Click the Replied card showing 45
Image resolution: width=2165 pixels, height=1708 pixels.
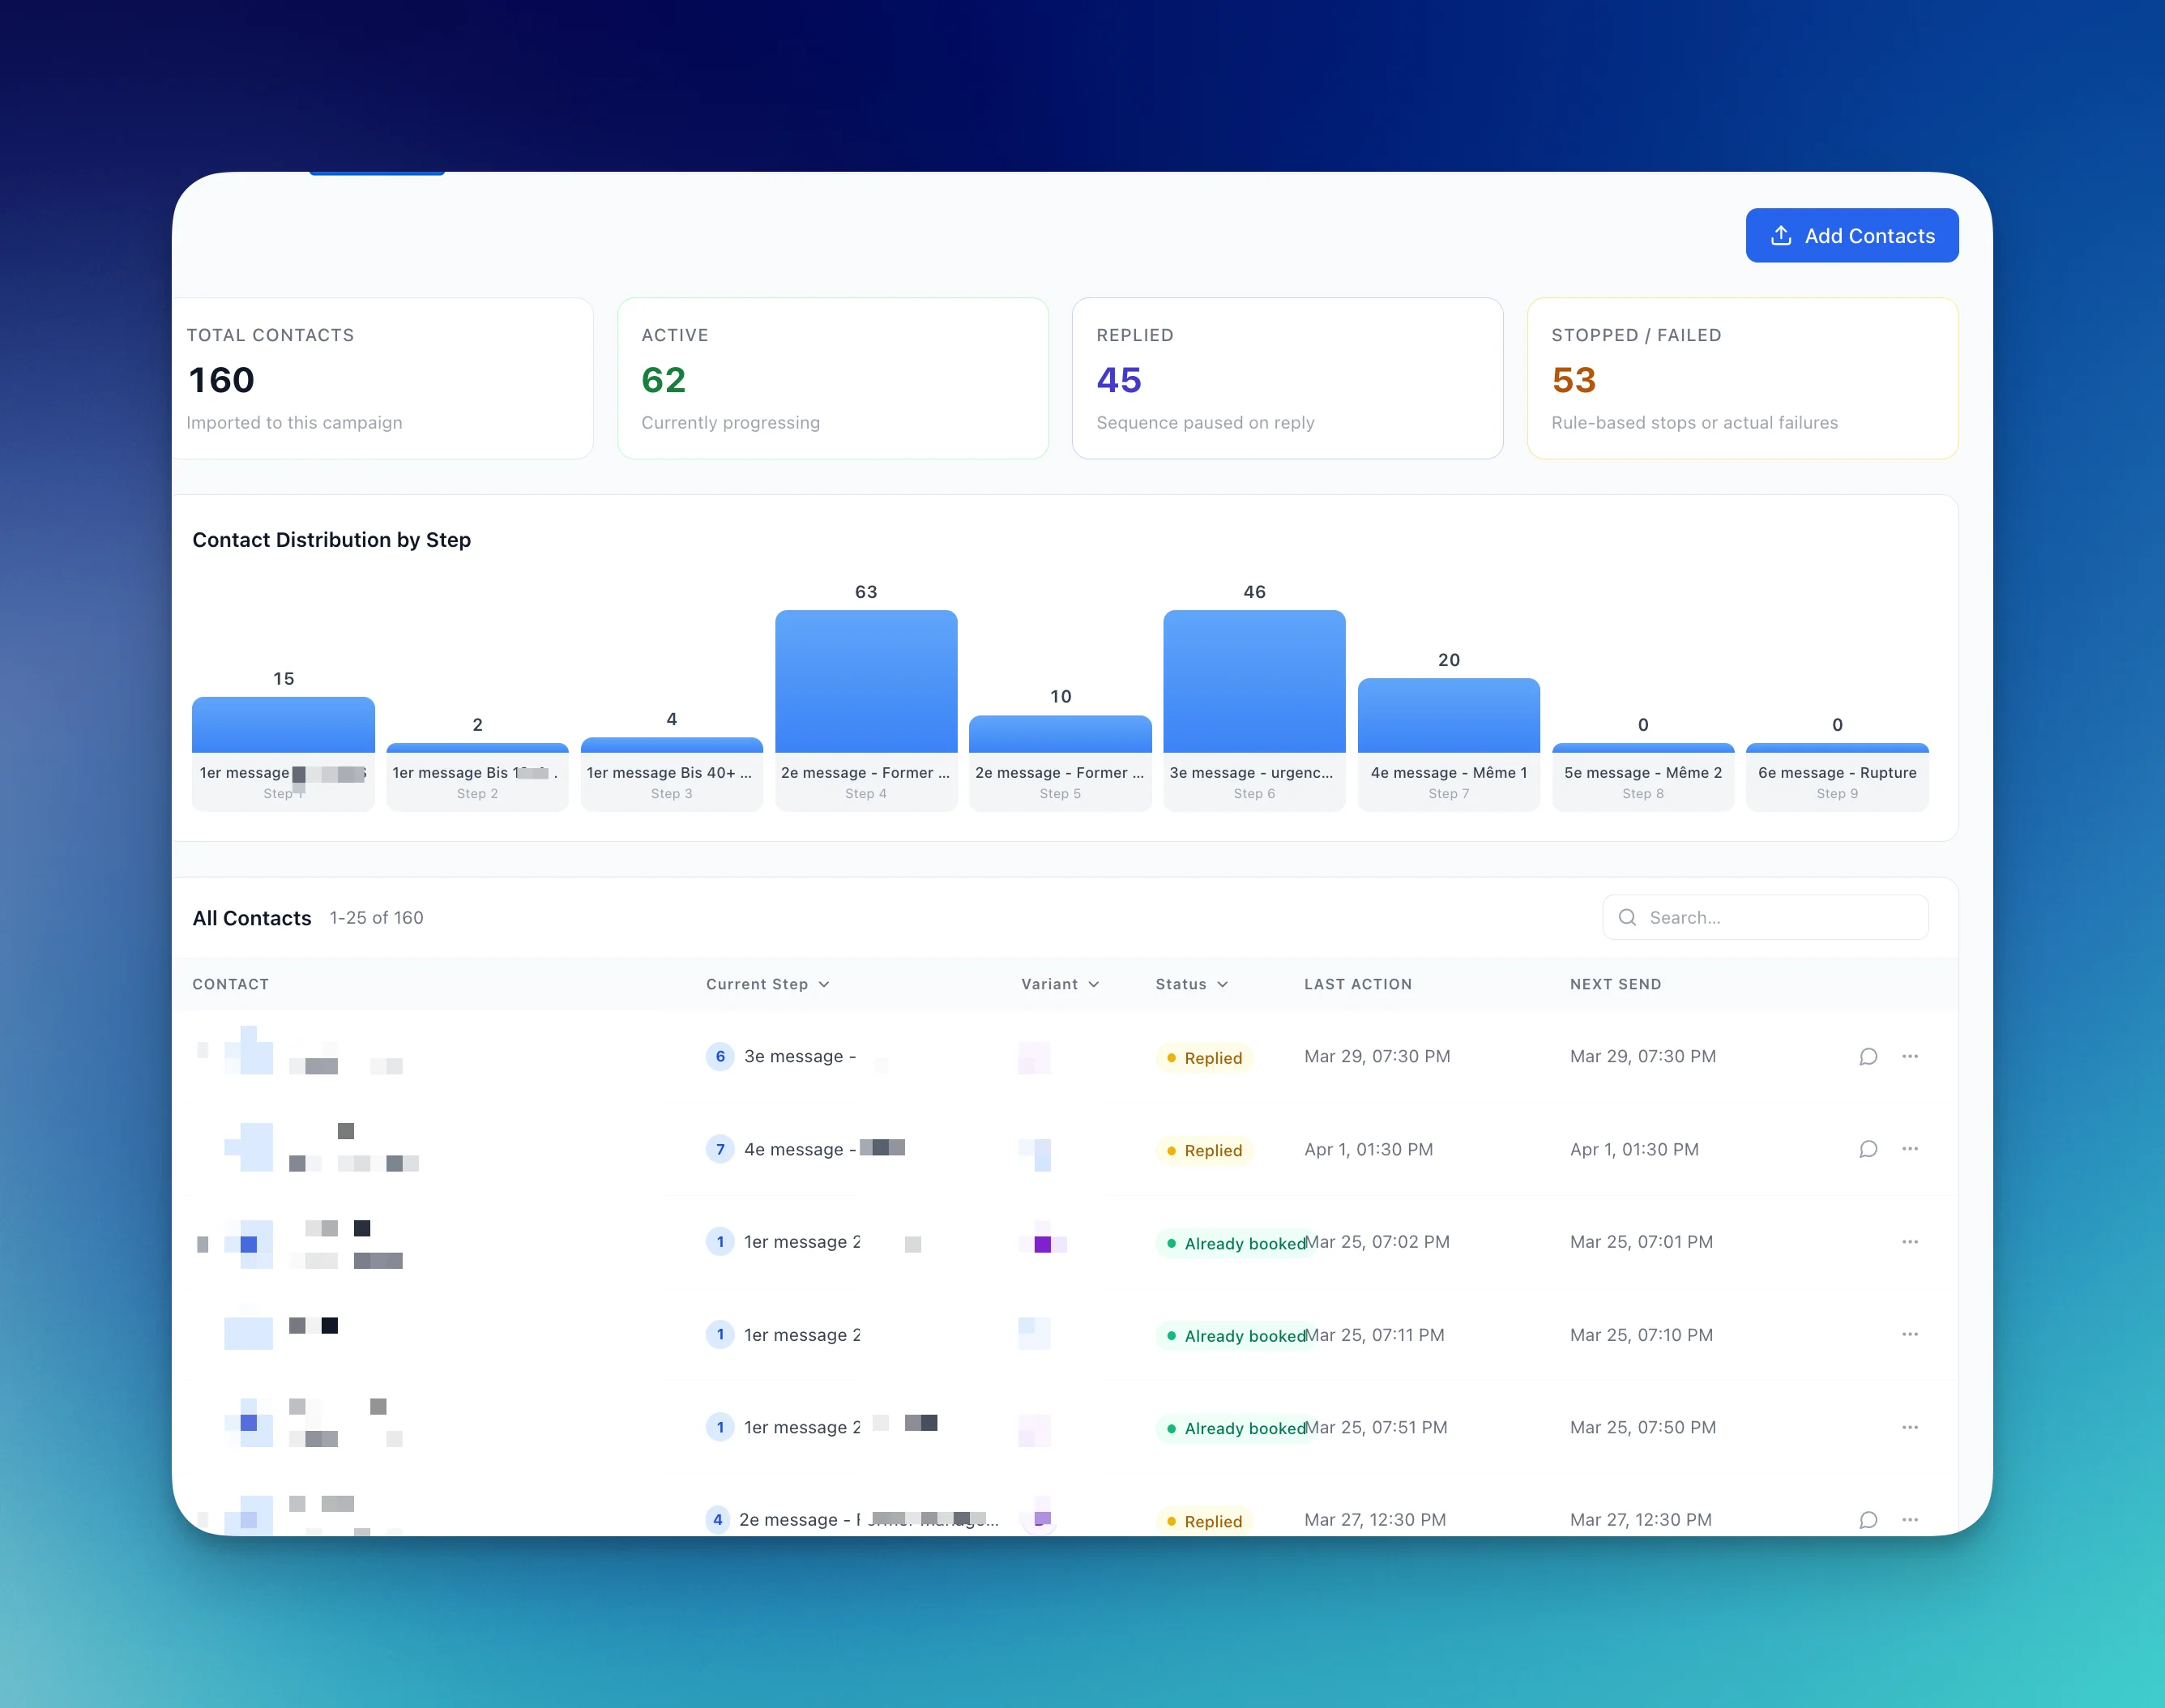point(1287,378)
